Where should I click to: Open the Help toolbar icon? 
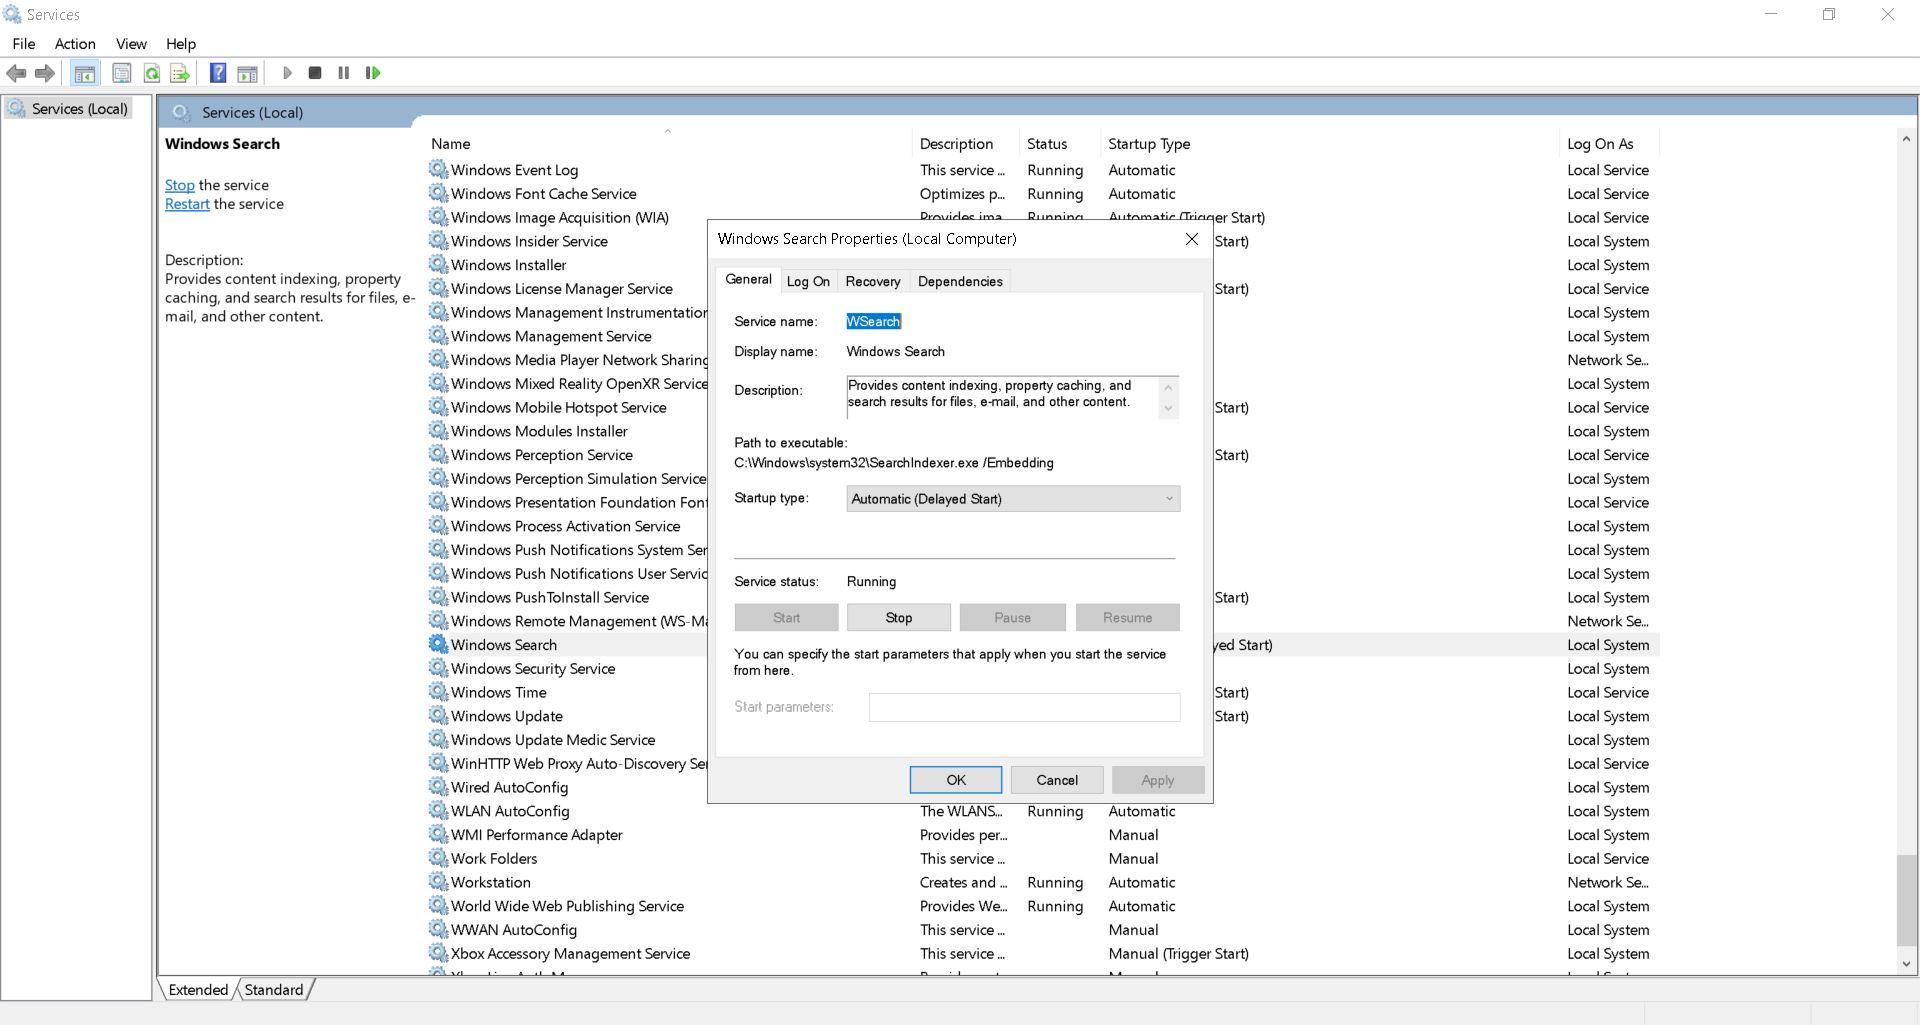[218, 73]
